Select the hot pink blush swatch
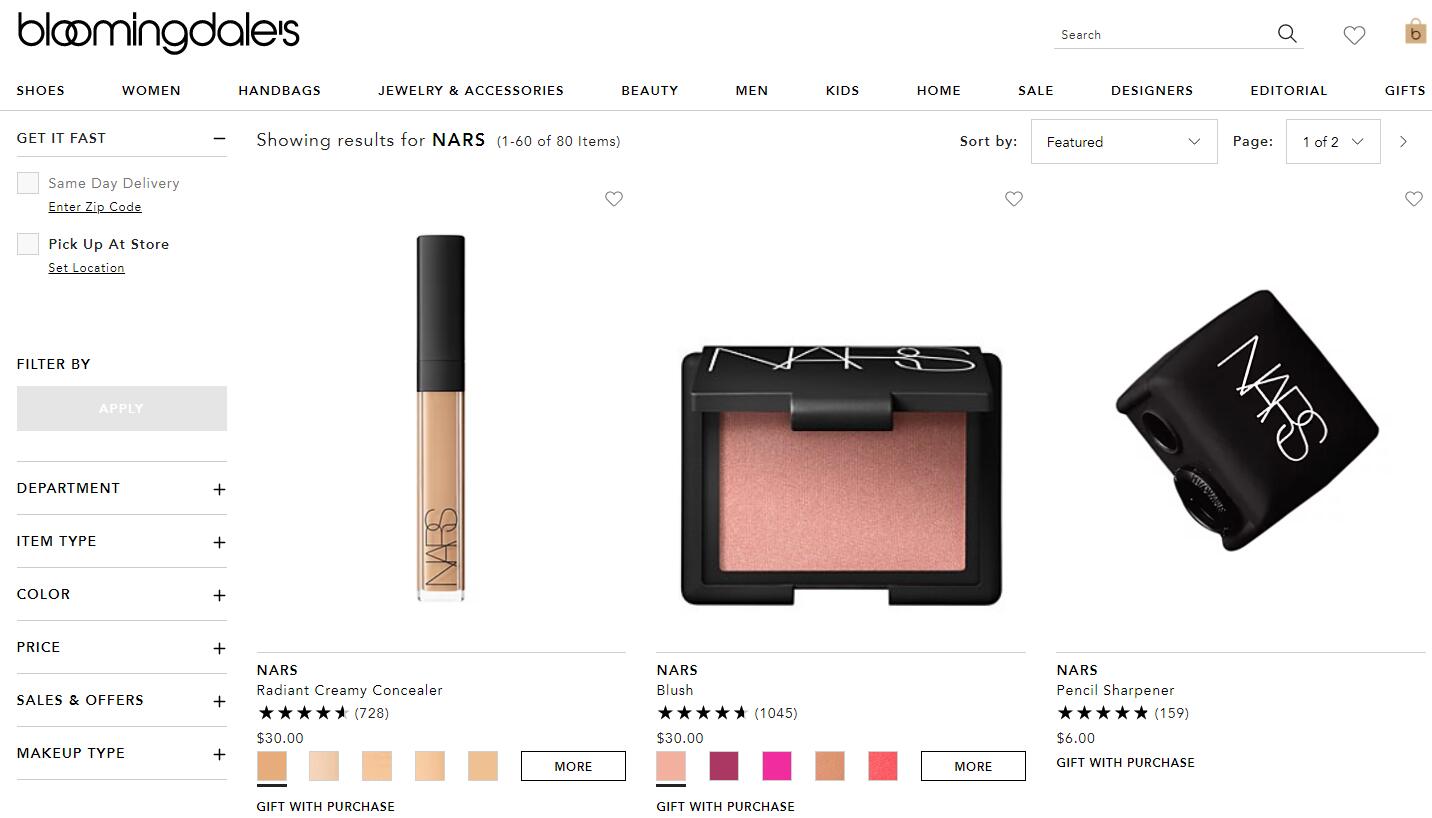Screen dimensions: 1432x818 point(777,766)
